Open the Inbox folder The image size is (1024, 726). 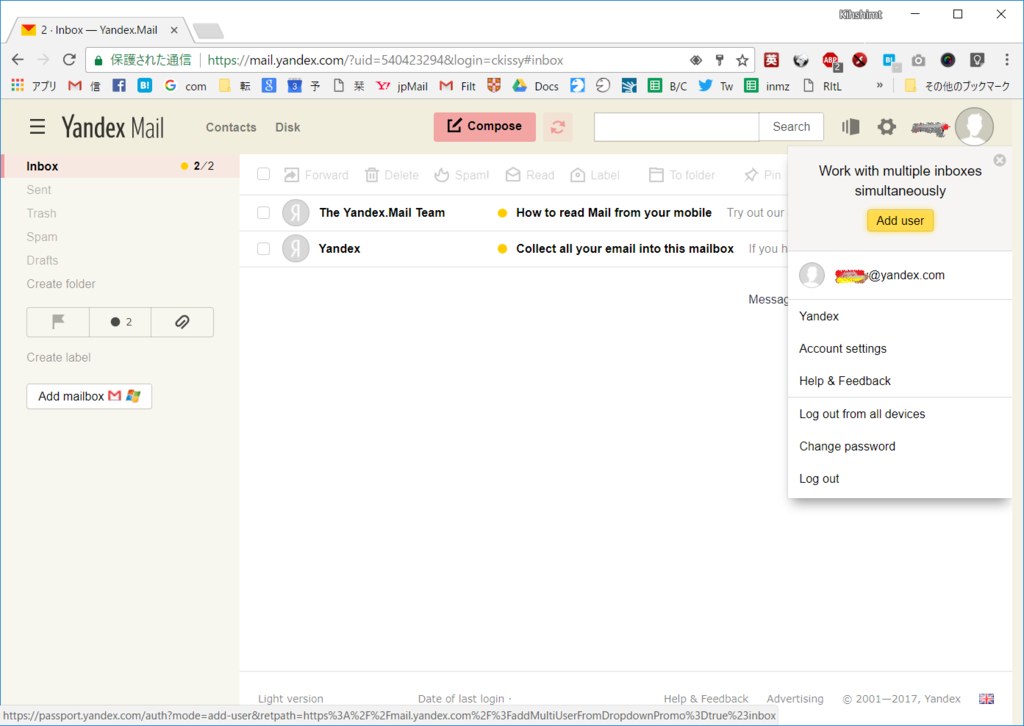point(121,166)
